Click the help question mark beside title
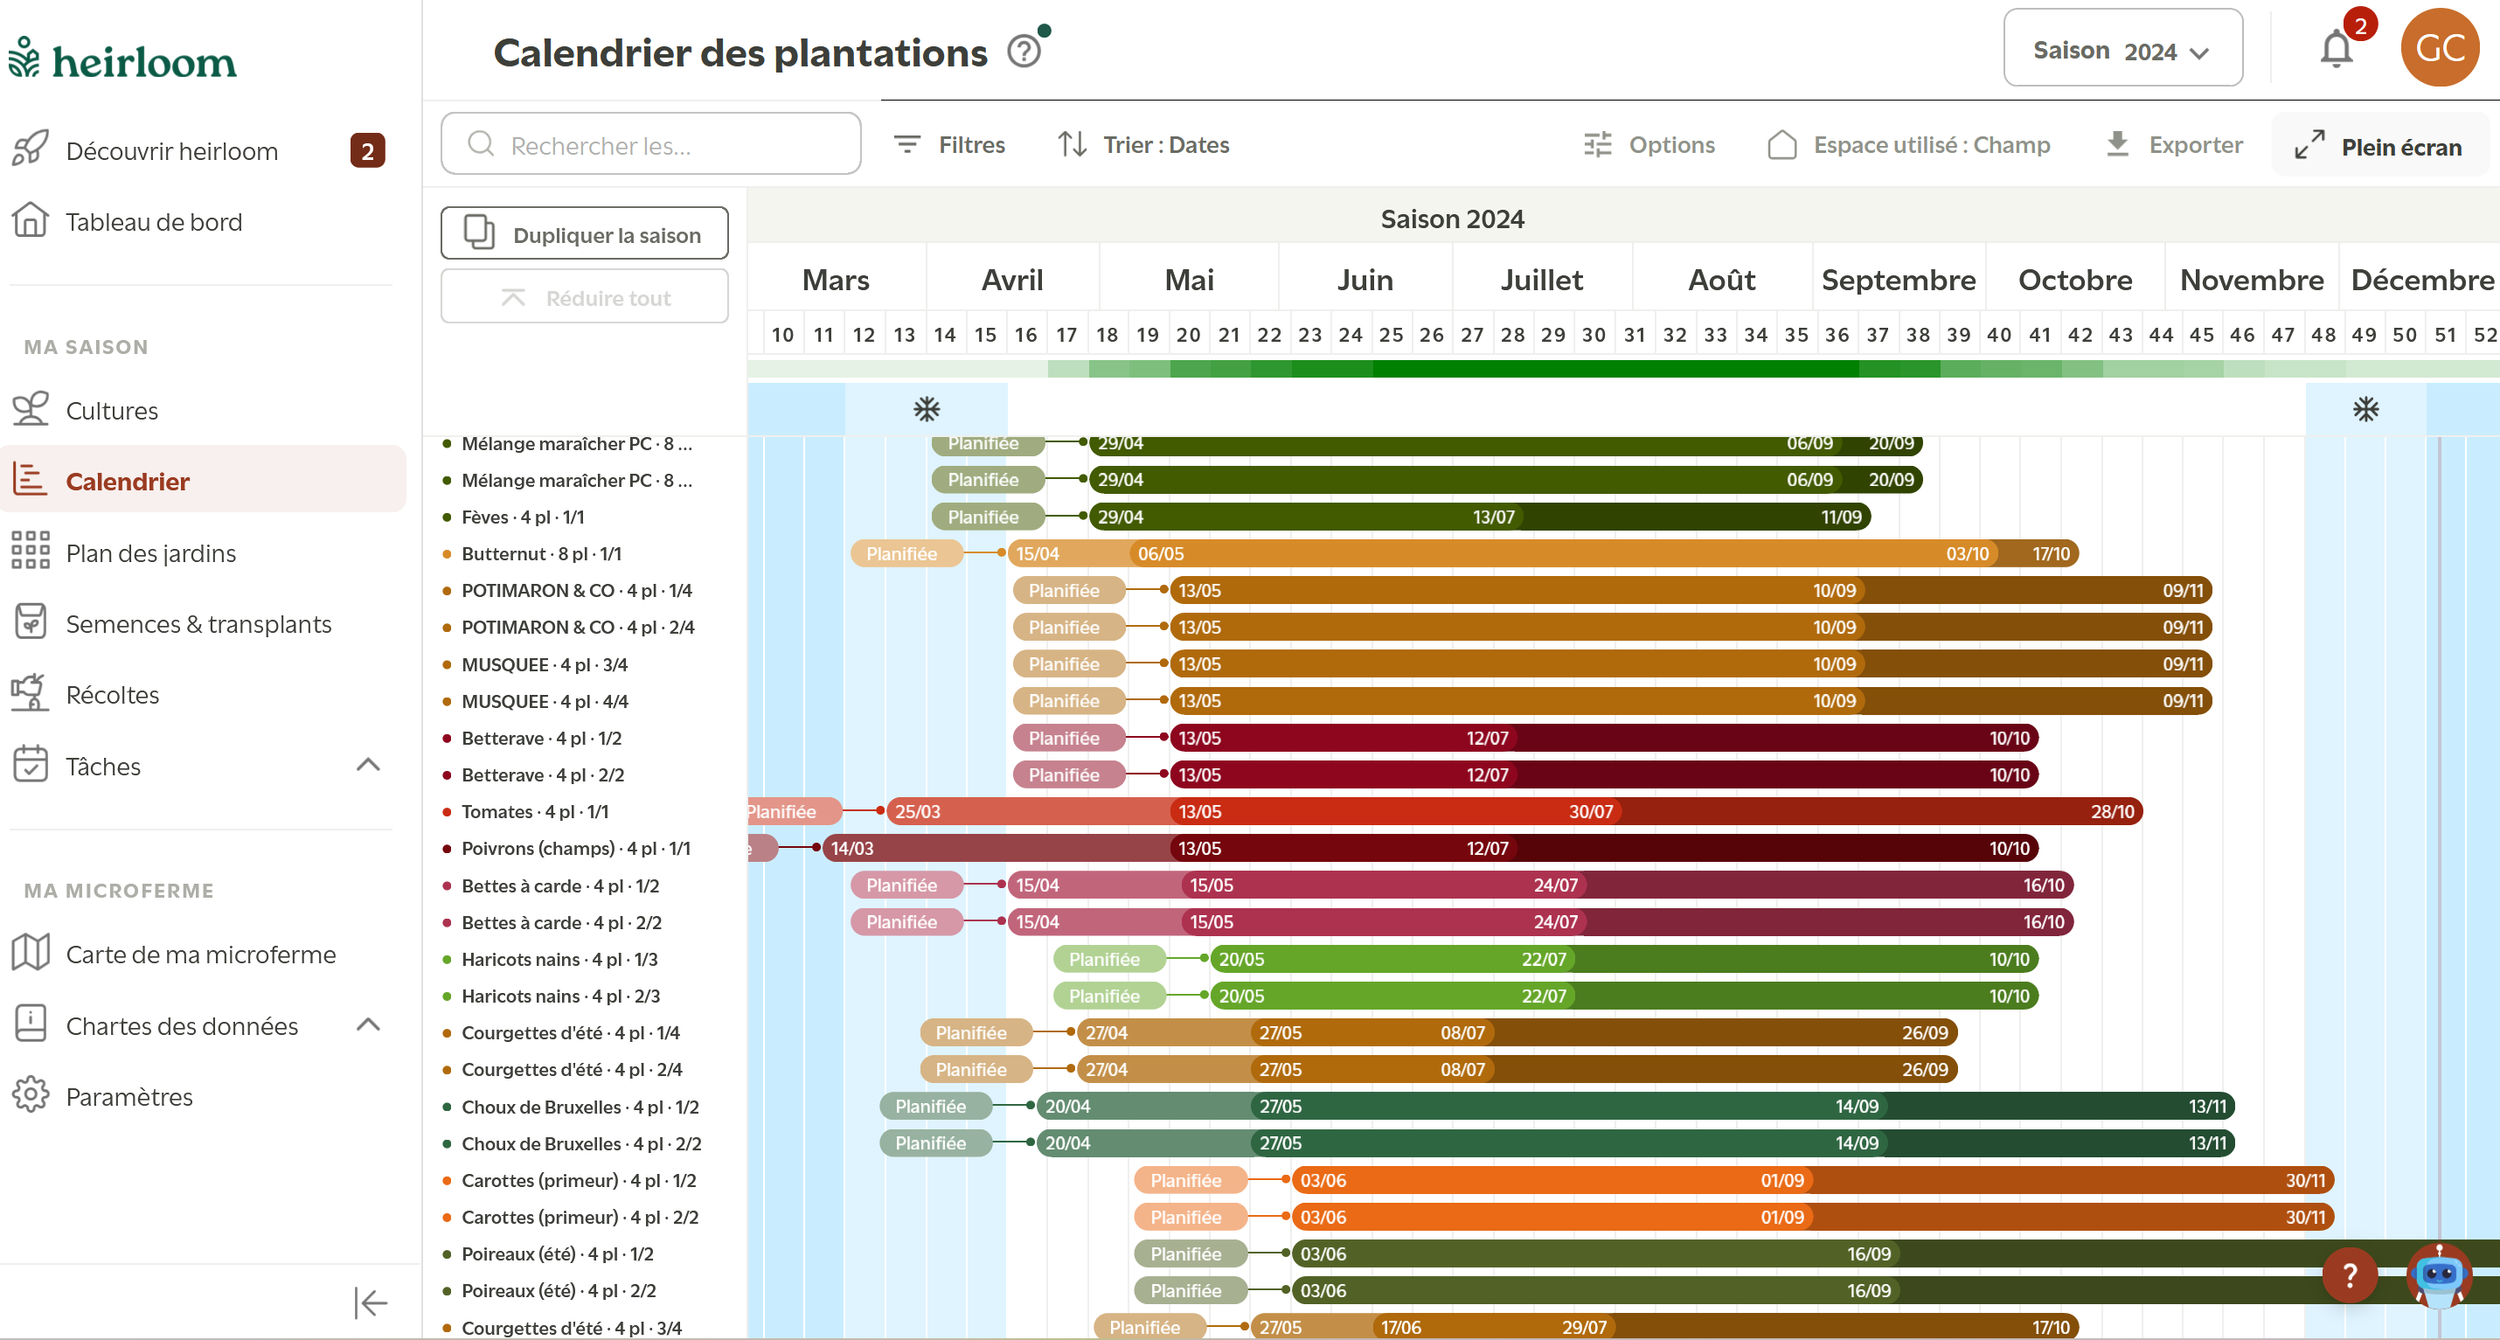 click(x=1024, y=51)
